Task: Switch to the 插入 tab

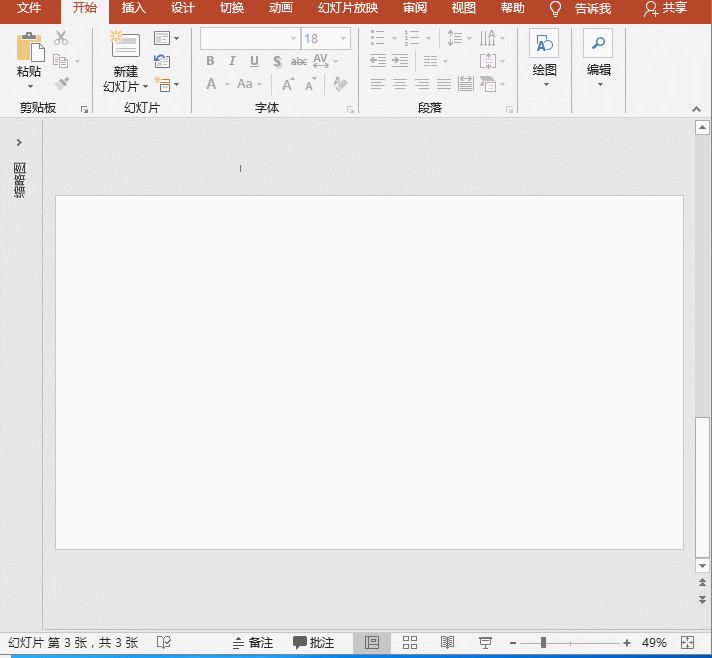Action: tap(134, 8)
